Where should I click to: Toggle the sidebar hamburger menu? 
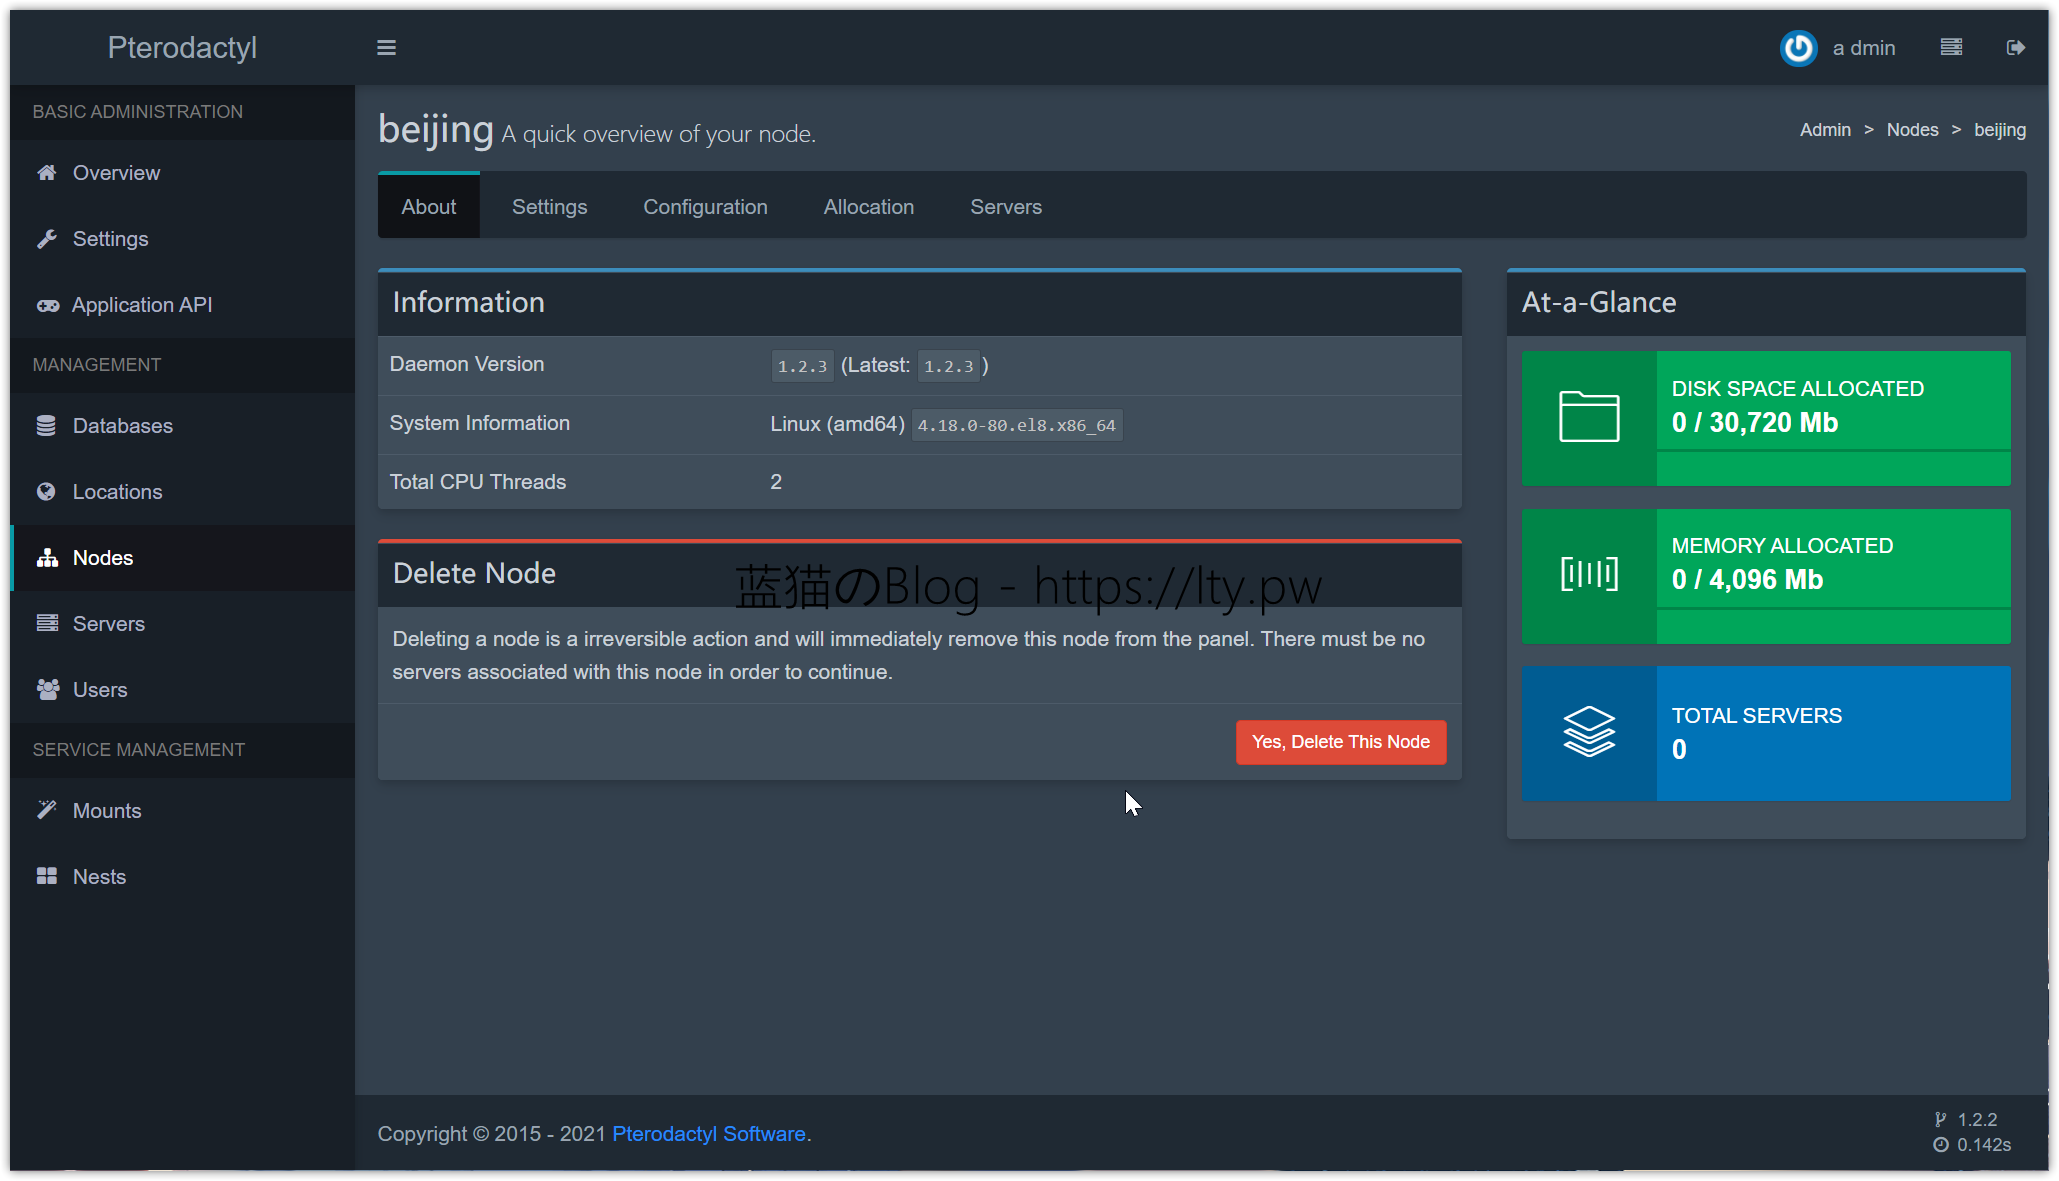tap(386, 48)
